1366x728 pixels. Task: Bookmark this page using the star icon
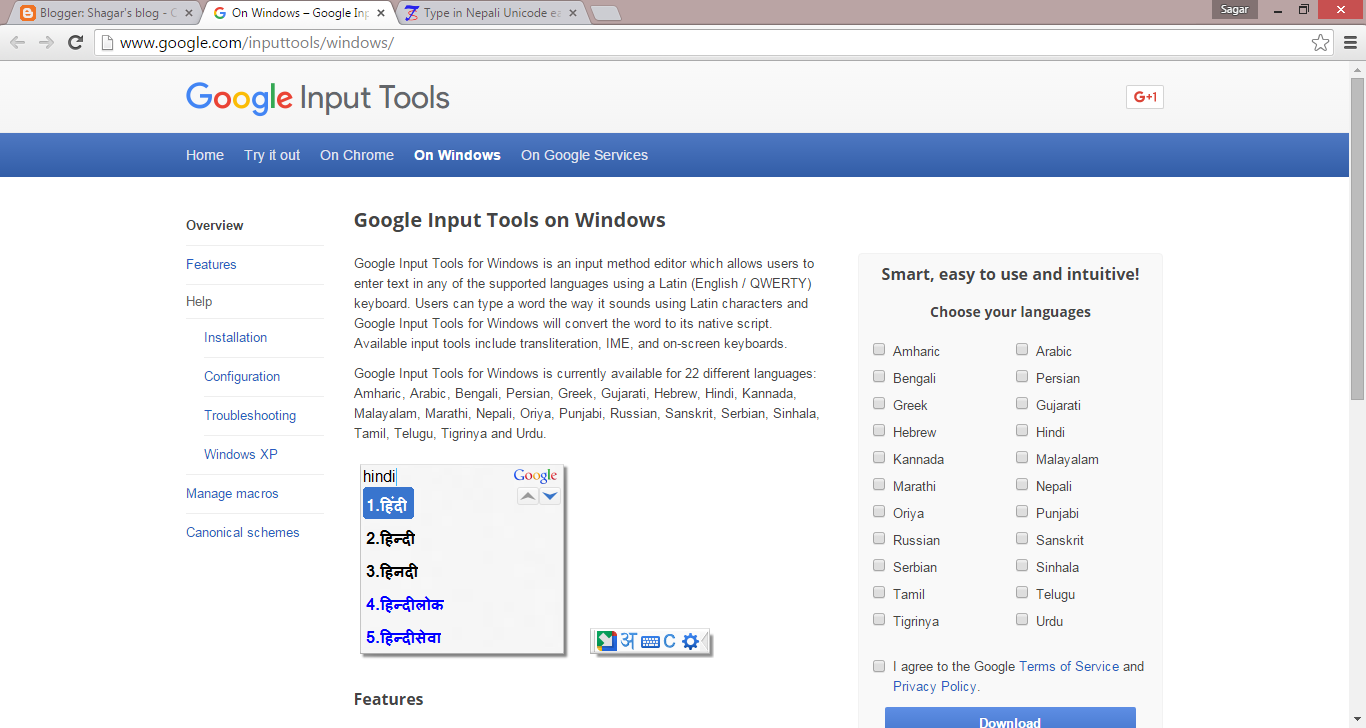pyautogui.click(x=1320, y=42)
